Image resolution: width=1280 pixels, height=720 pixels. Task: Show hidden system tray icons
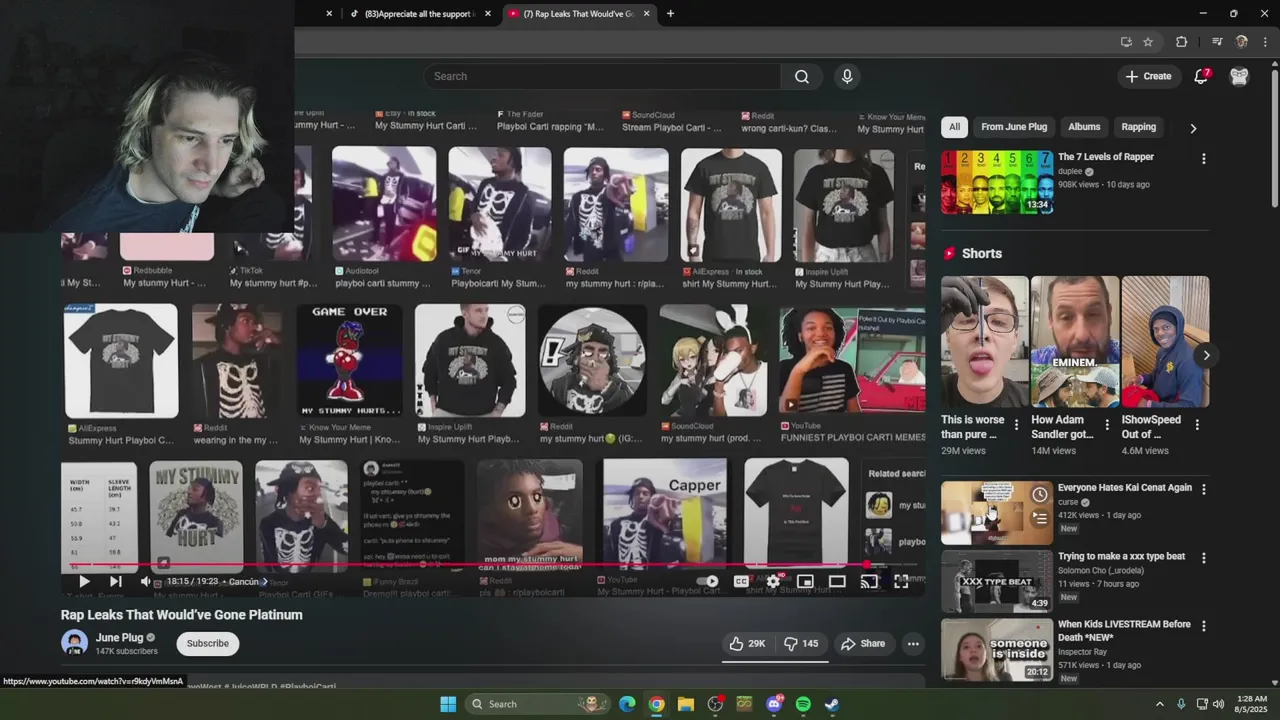1160,704
